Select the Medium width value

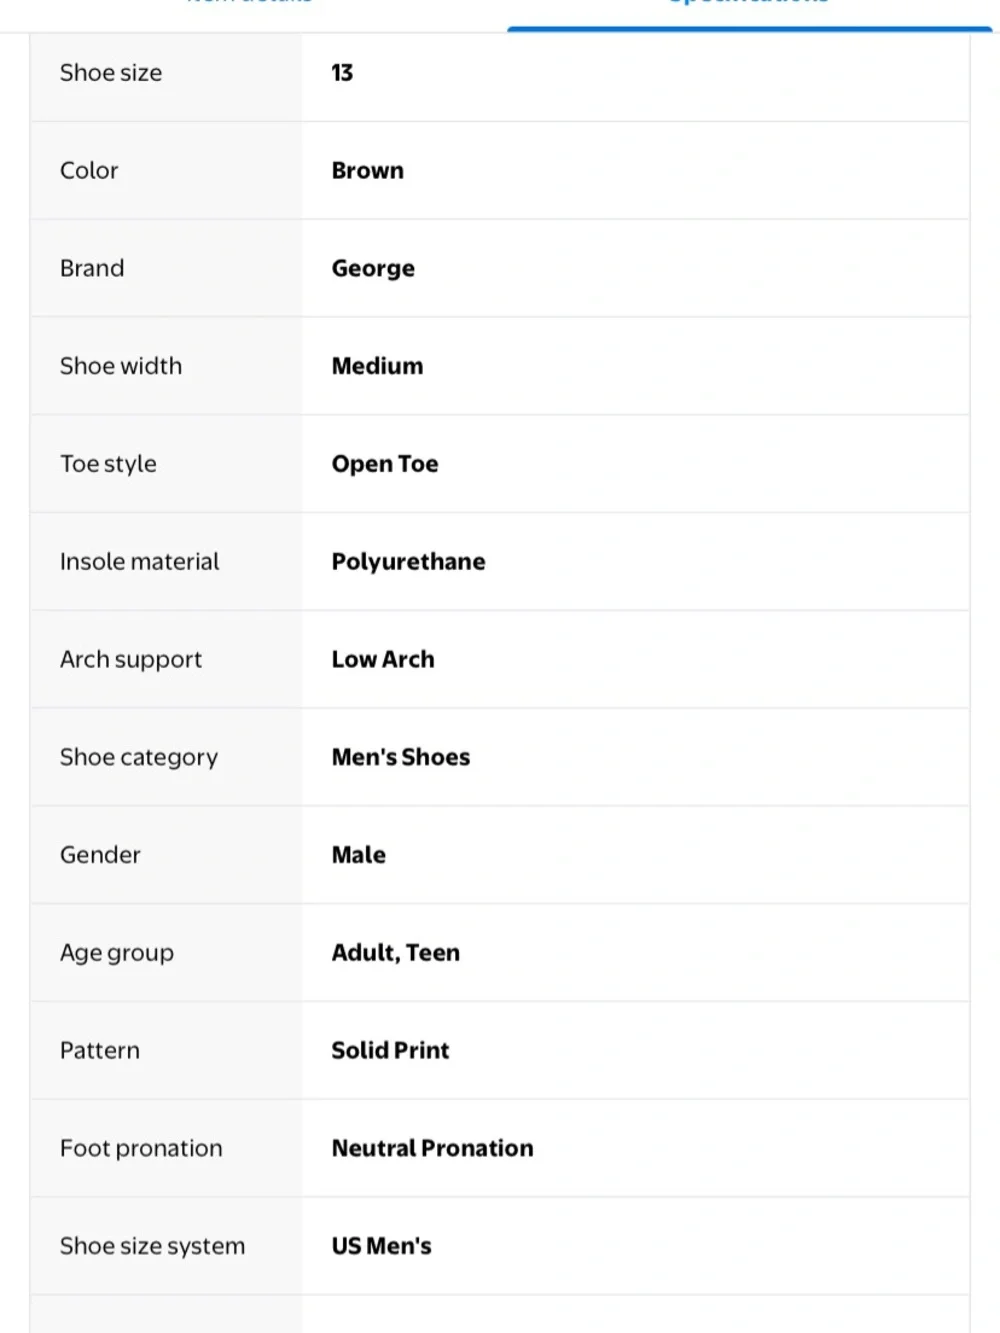pos(377,366)
